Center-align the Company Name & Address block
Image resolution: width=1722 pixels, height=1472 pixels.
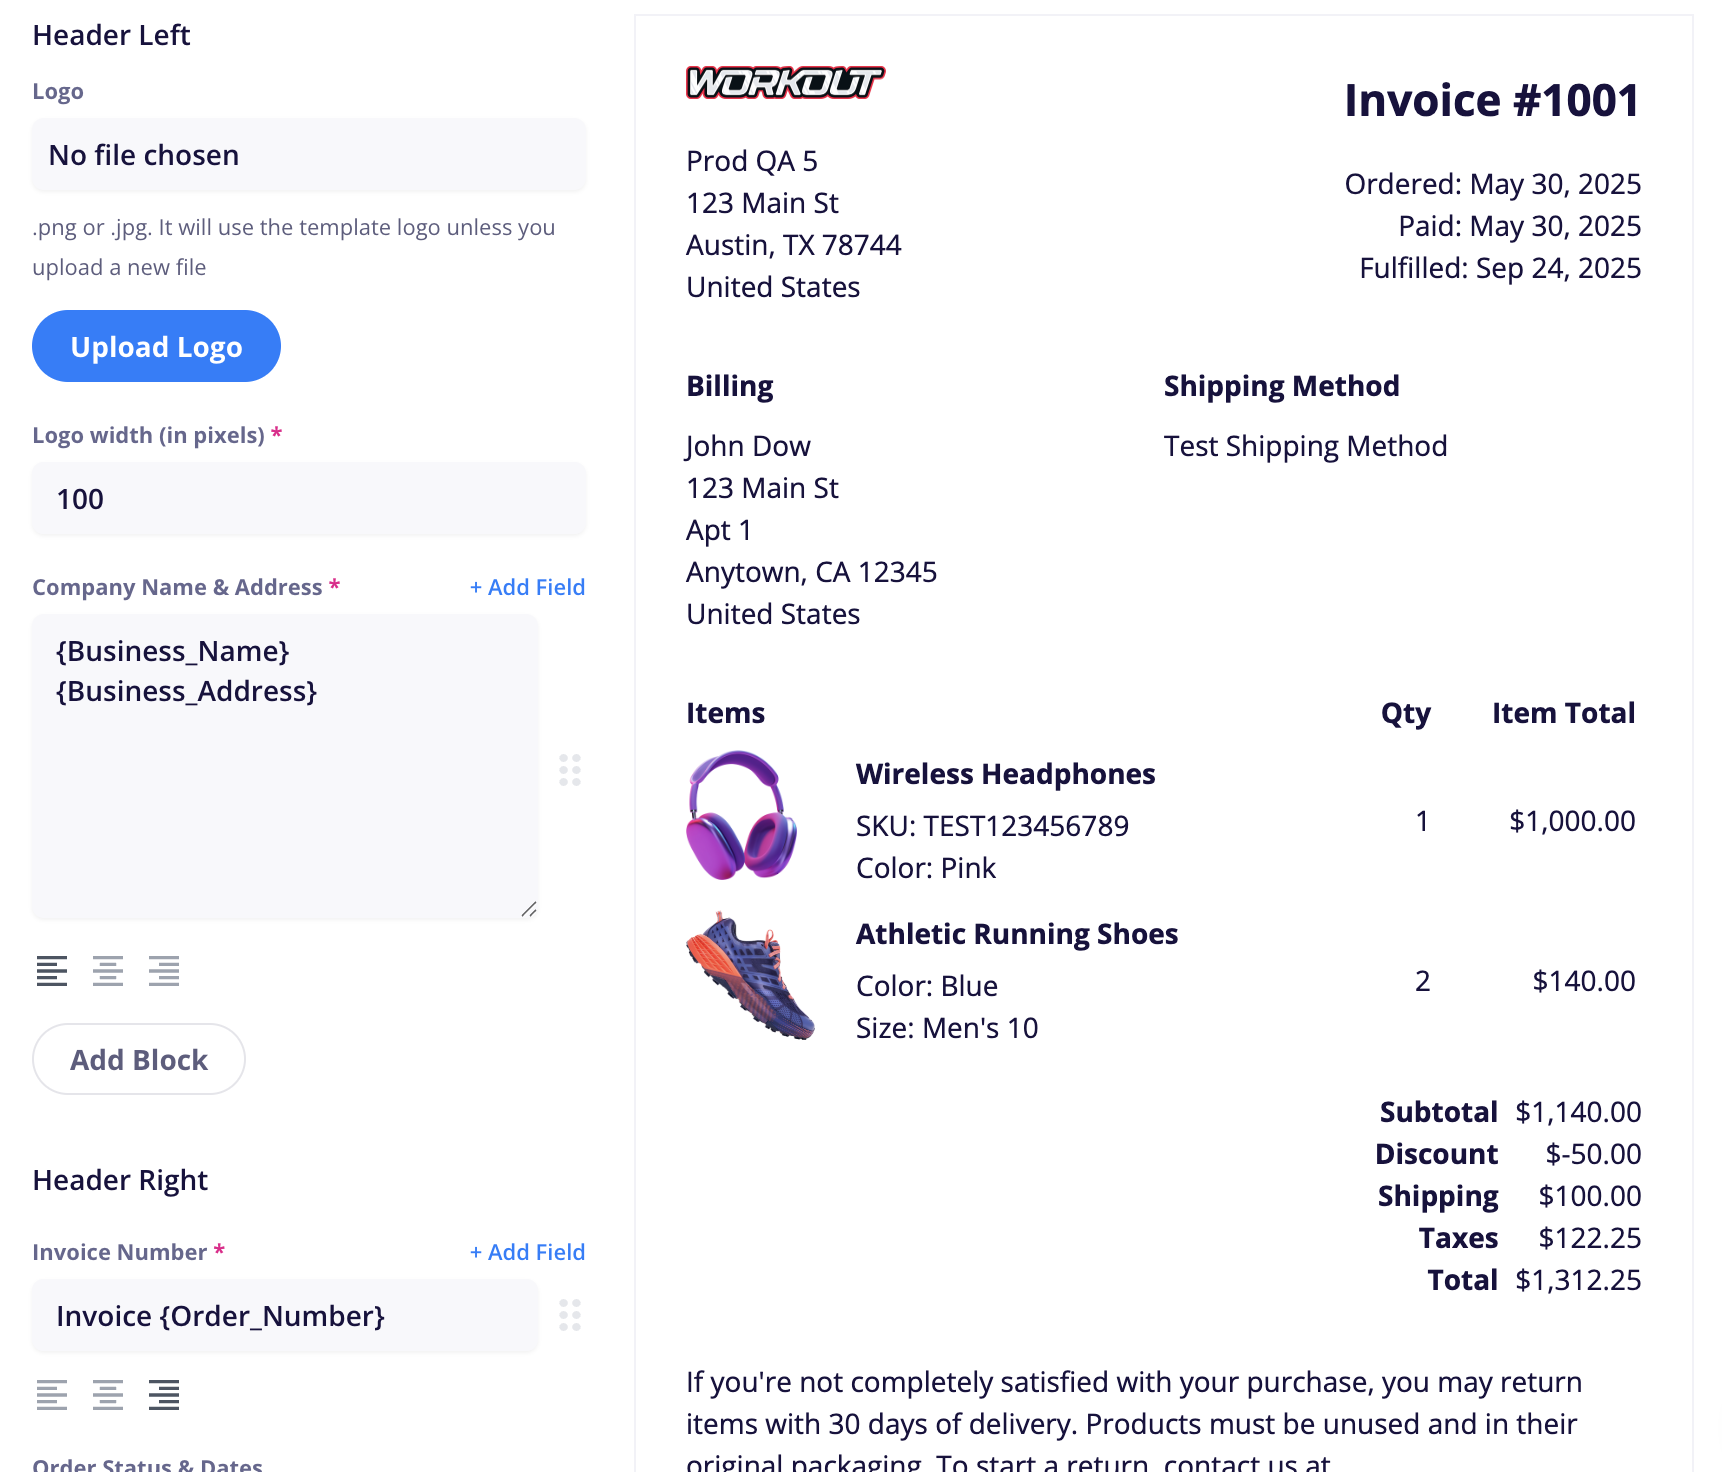click(x=108, y=971)
